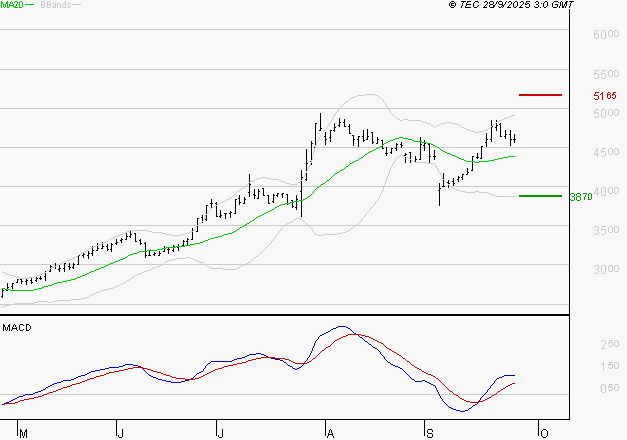The width and height of the screenshot is (627, 440).
Task: Click the MACD indicator label
Action: tap(17, 328)
